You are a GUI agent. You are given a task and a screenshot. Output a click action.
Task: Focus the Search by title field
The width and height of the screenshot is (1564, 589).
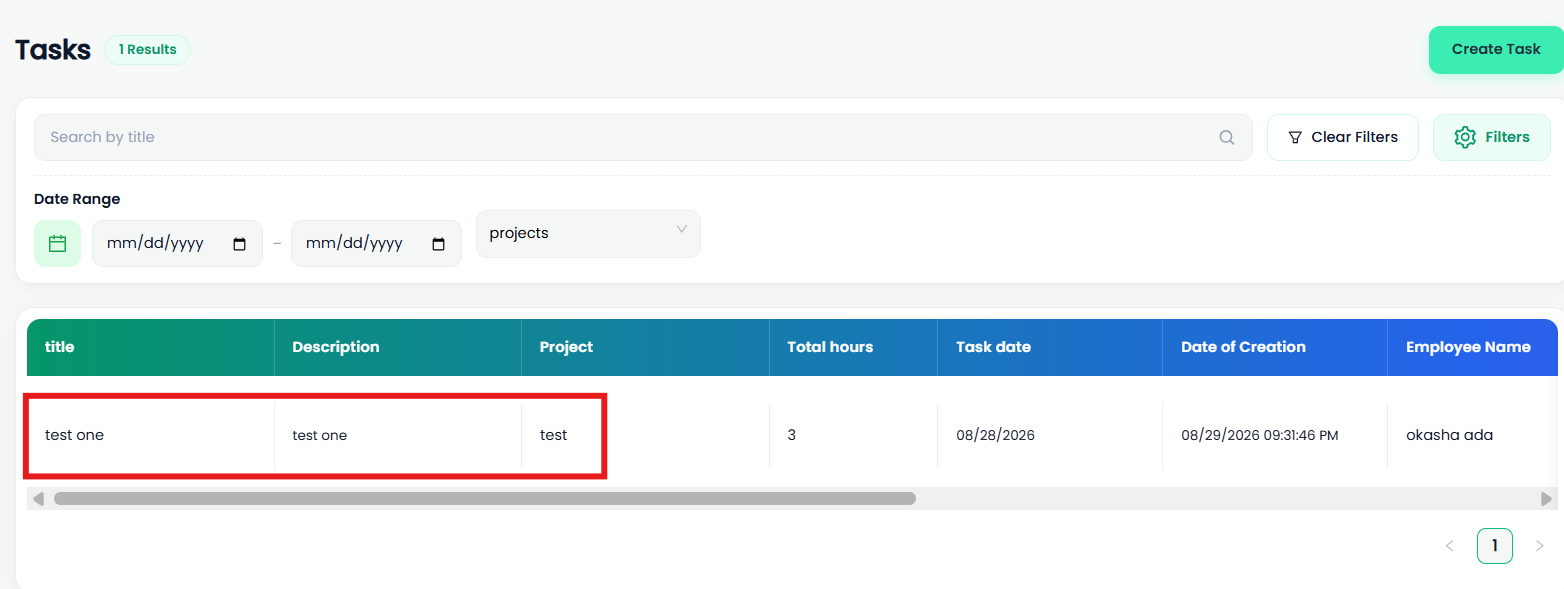pyautogui.click(x=643, y=138)
